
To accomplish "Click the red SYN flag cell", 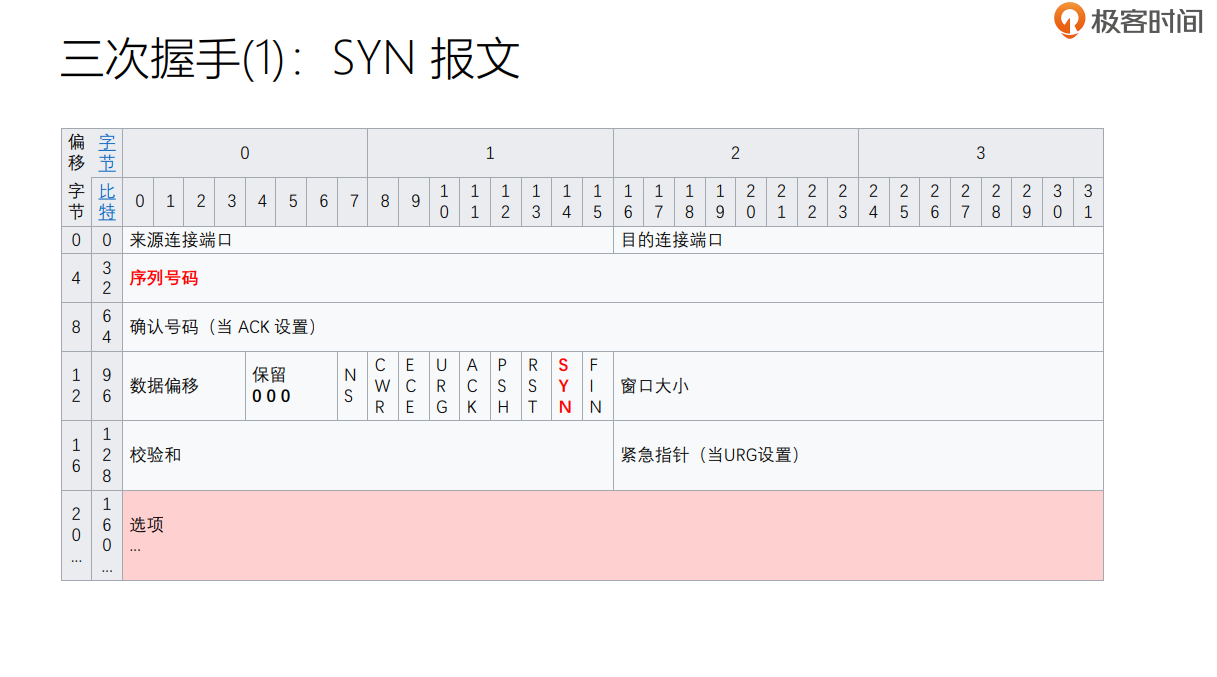I will pyautogui.click(x=565, y=386).
